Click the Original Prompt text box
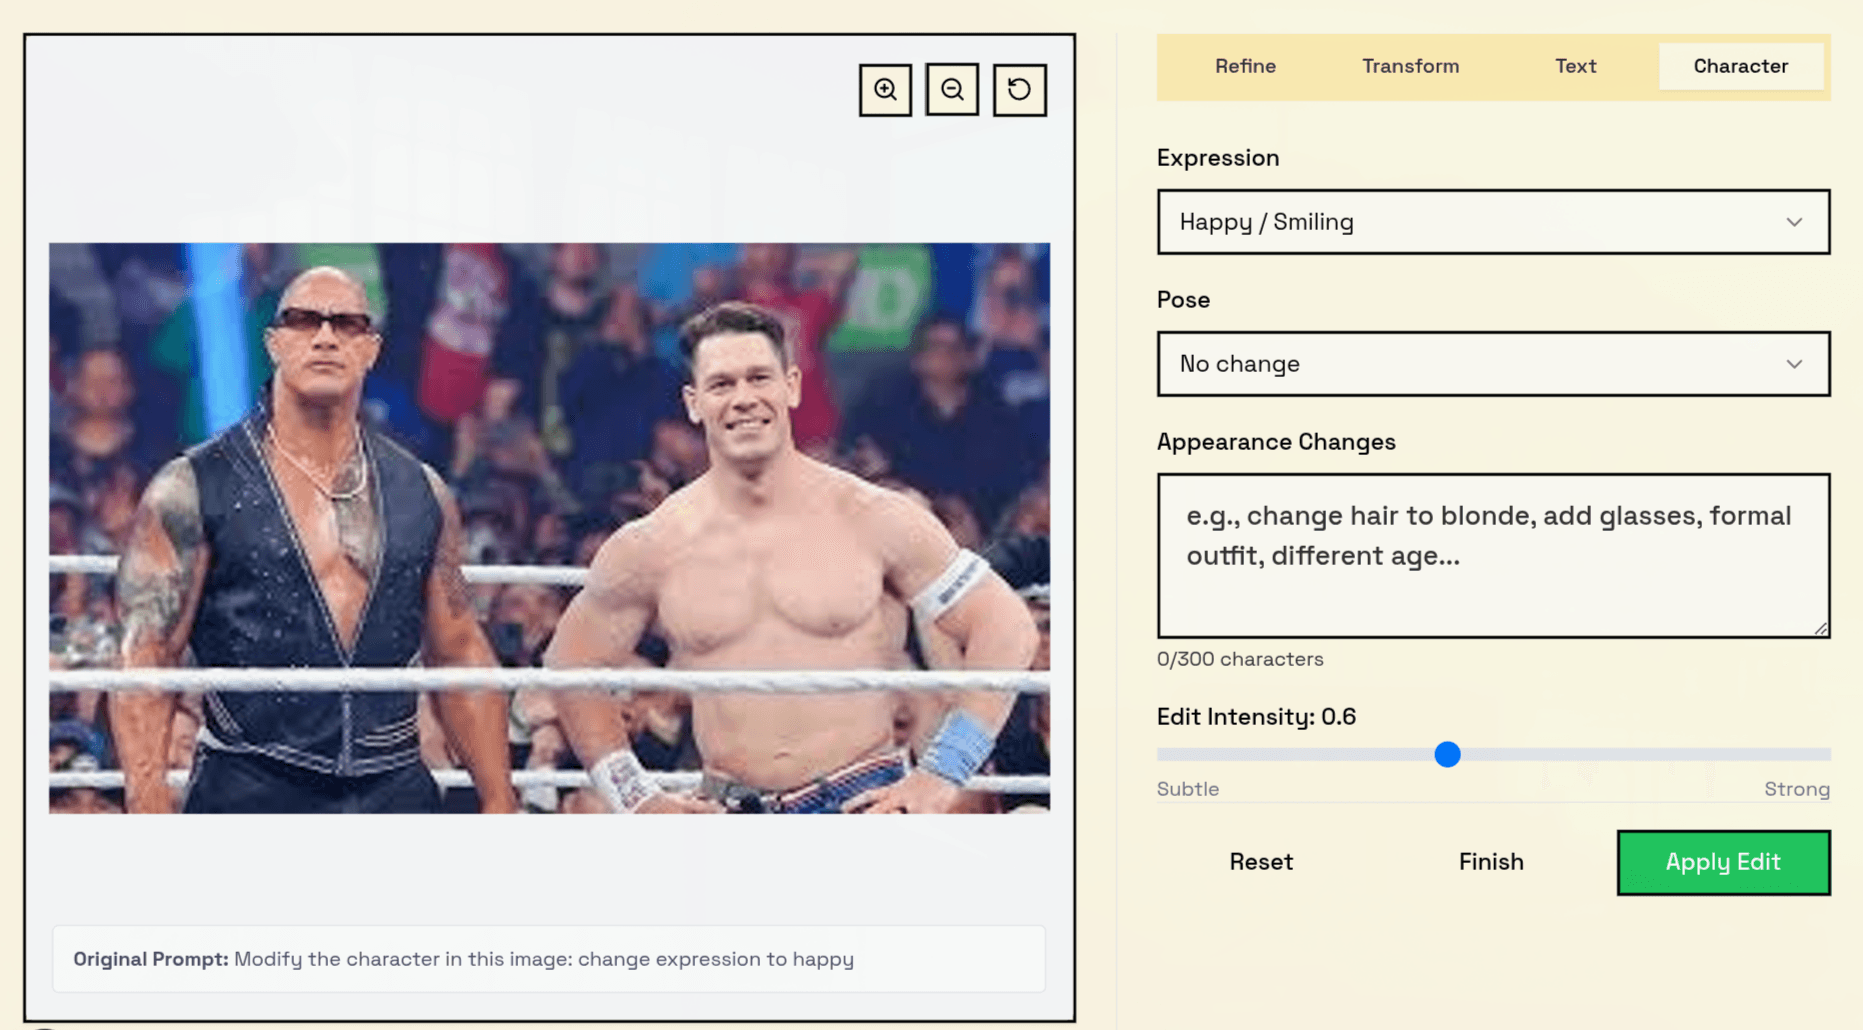Screen dimensions: 1863x1030 [x=549, y=959]
